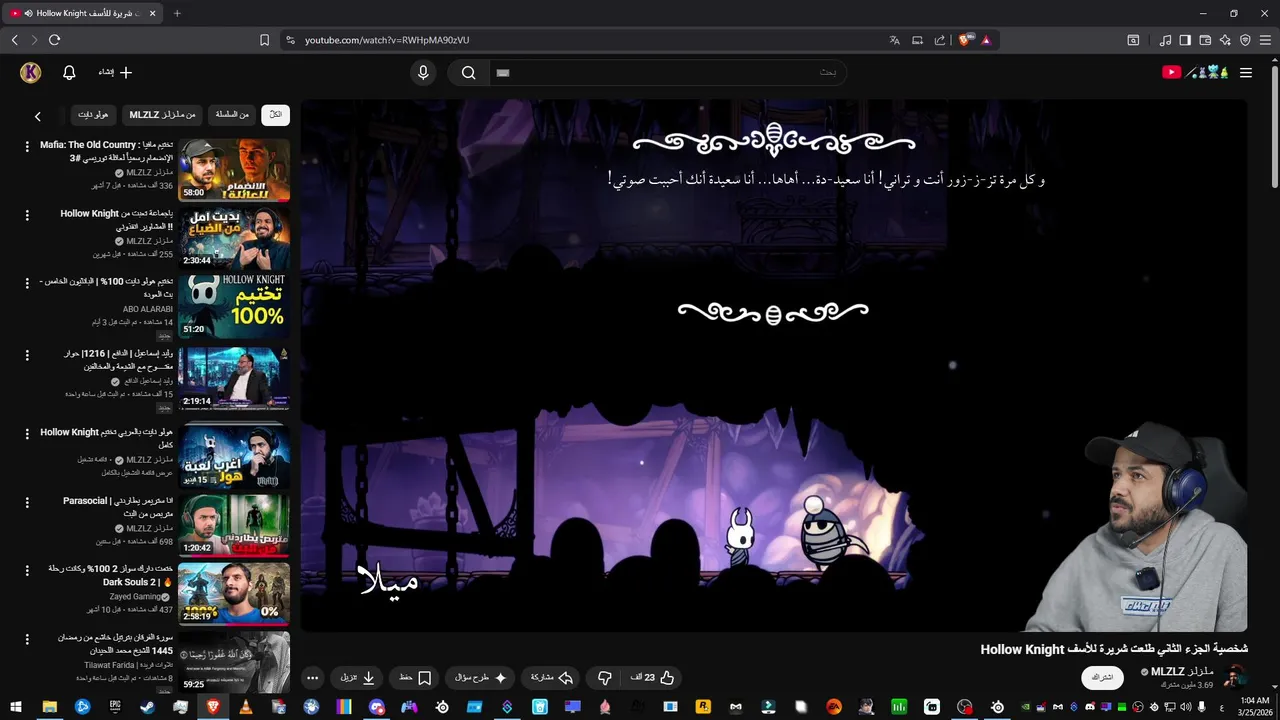Open Brave browser taskbar icon

pos(212,706)
